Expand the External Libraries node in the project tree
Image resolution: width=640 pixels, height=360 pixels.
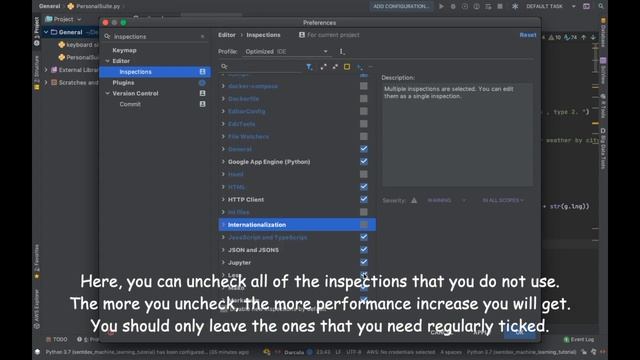coord(46,70)
